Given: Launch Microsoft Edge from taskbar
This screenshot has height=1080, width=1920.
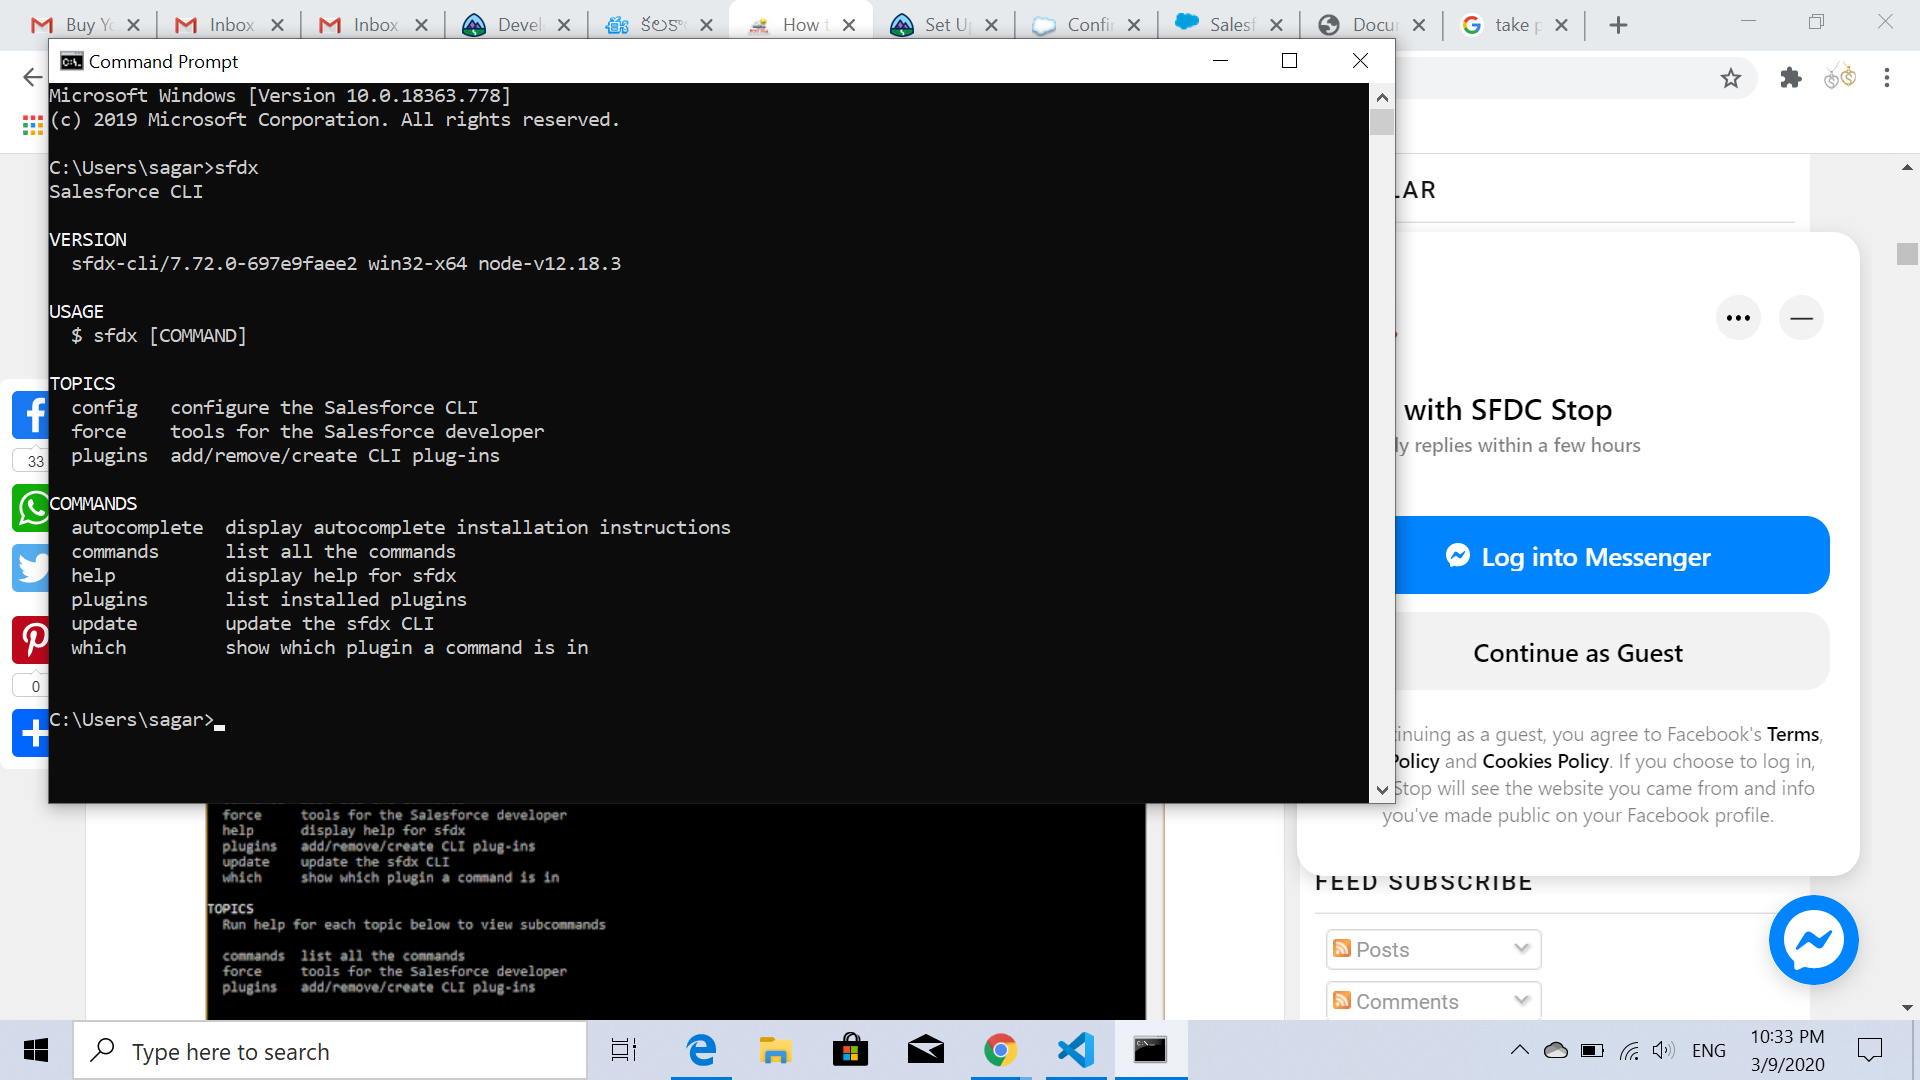Looking at the screenshot, I should [701, 1050].
